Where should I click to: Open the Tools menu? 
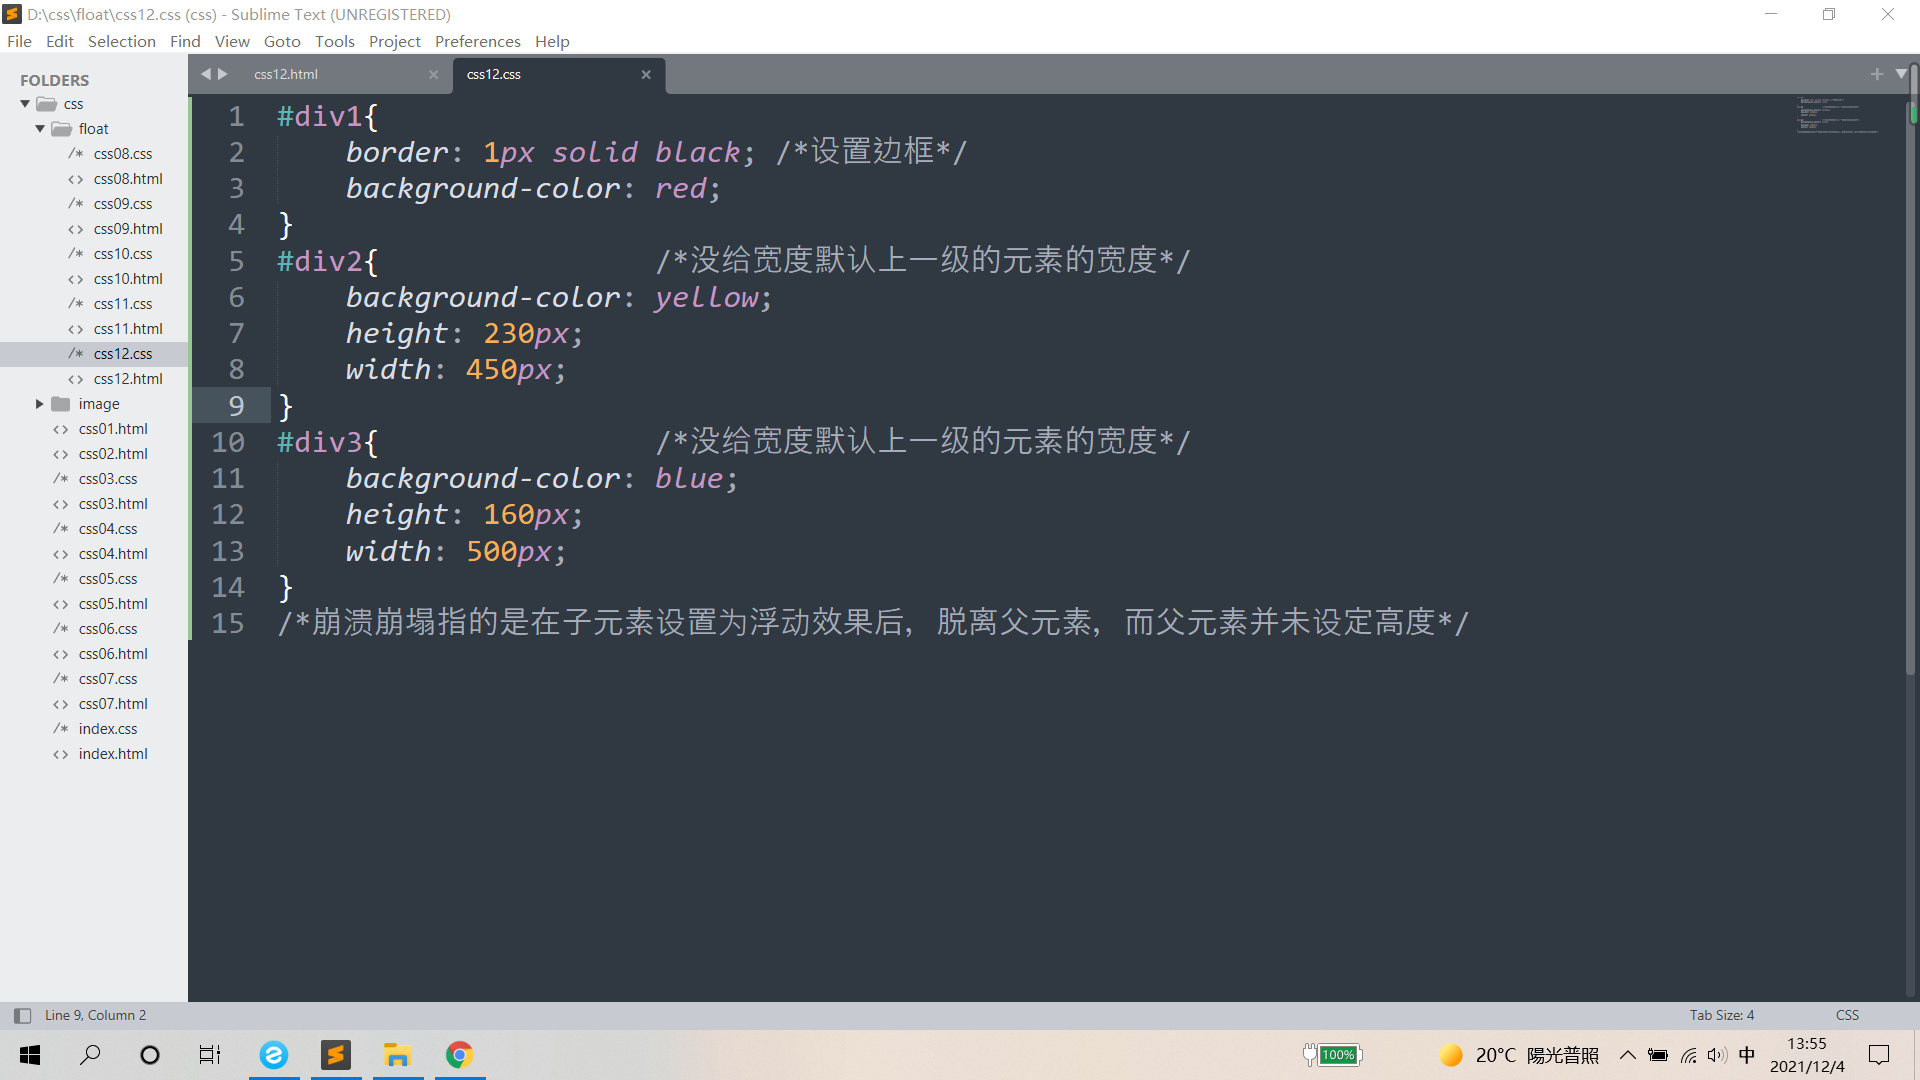tap(335, 41)
